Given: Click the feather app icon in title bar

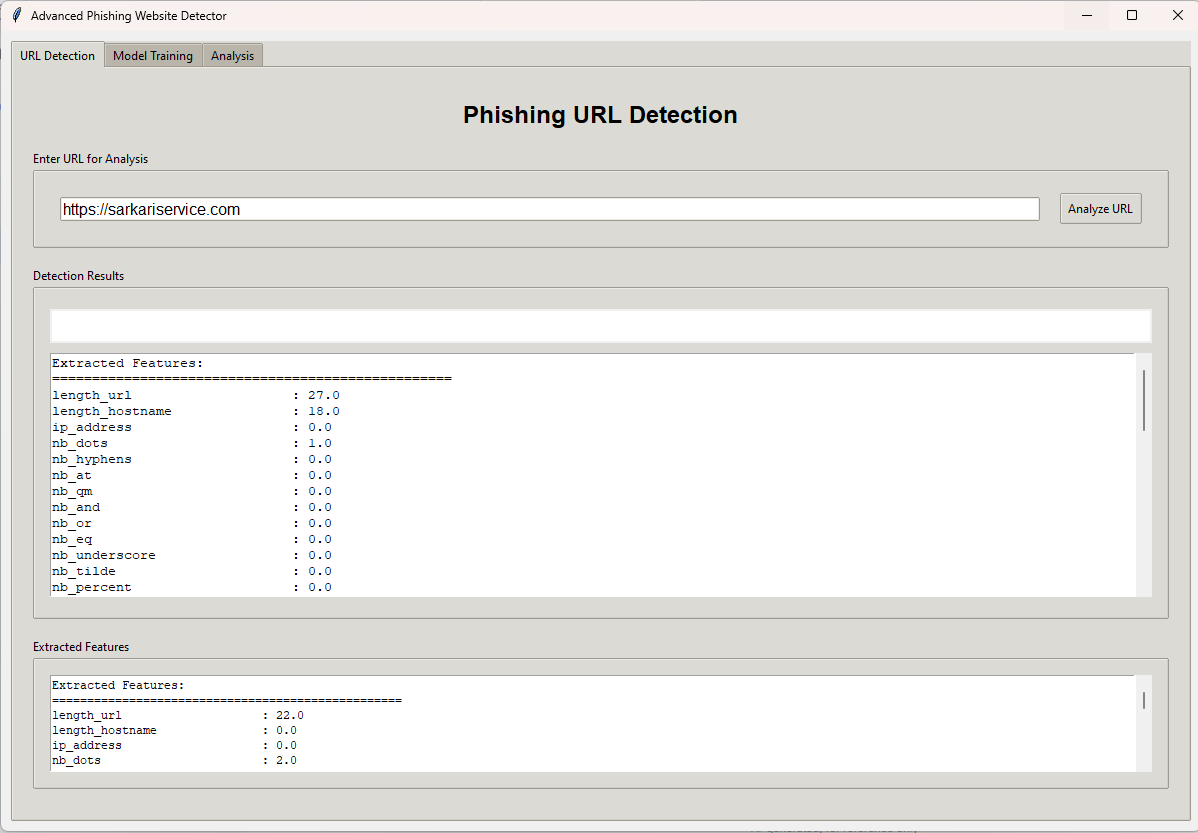Looking at the screenshot, I should (16, 16).
